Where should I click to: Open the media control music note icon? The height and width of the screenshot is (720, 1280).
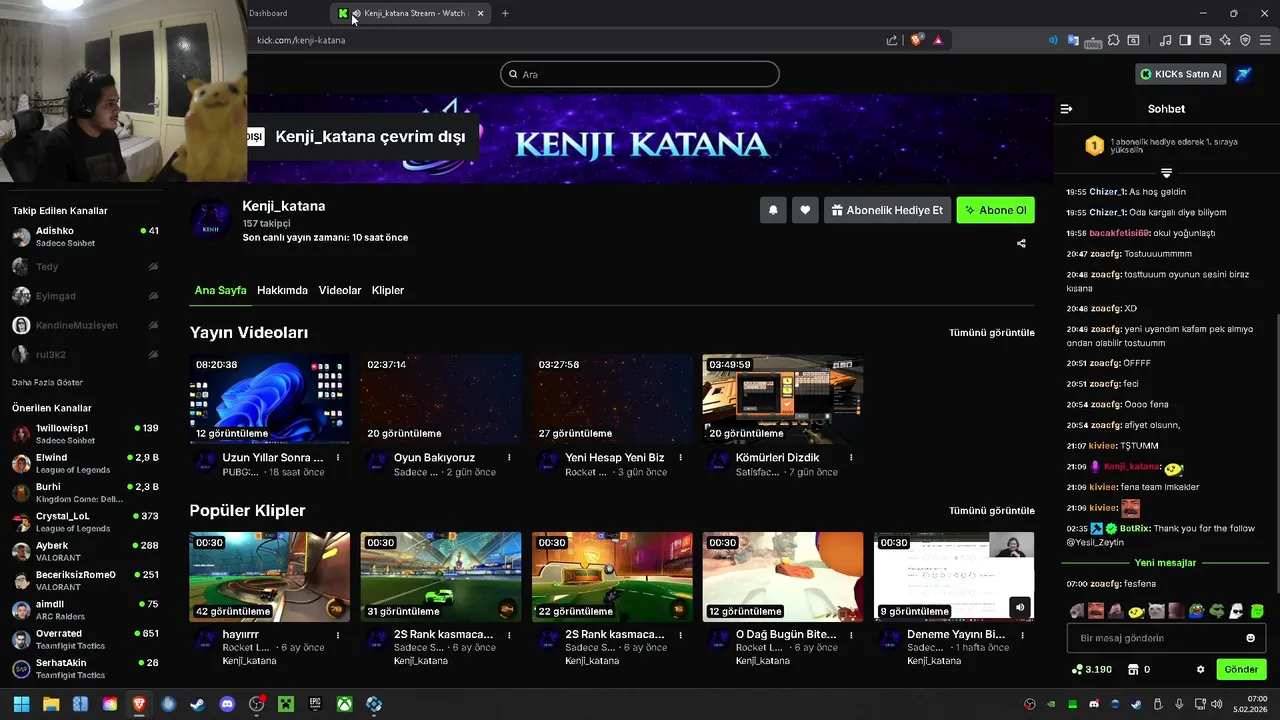pyautogui.click(x=1165, y=40)
